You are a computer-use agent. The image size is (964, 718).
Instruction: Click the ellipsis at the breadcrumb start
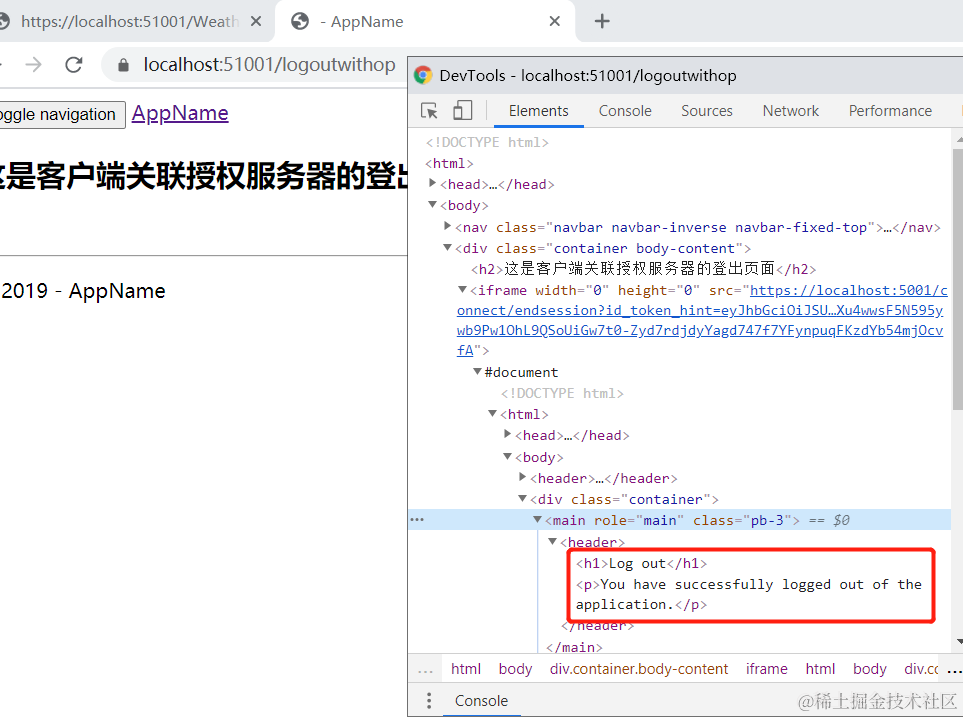point(425,671)
